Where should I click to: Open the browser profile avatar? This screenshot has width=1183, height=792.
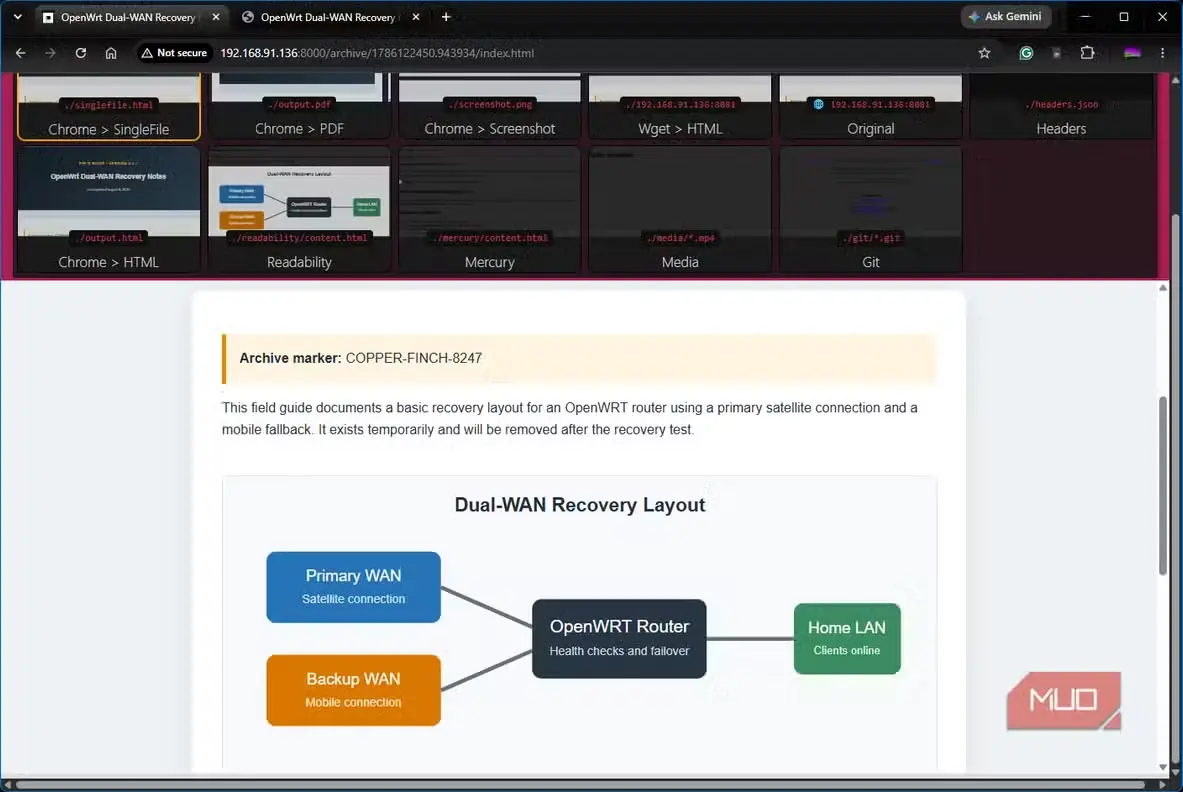(x=1132, y=53)
